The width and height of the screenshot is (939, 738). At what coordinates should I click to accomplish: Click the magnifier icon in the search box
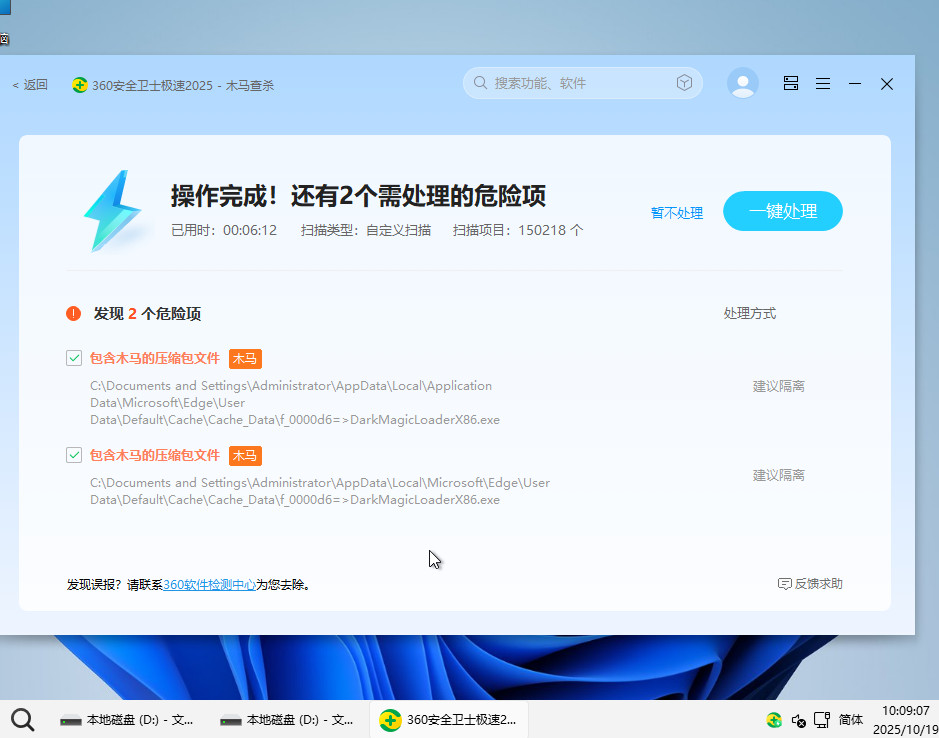coord(480,83)
